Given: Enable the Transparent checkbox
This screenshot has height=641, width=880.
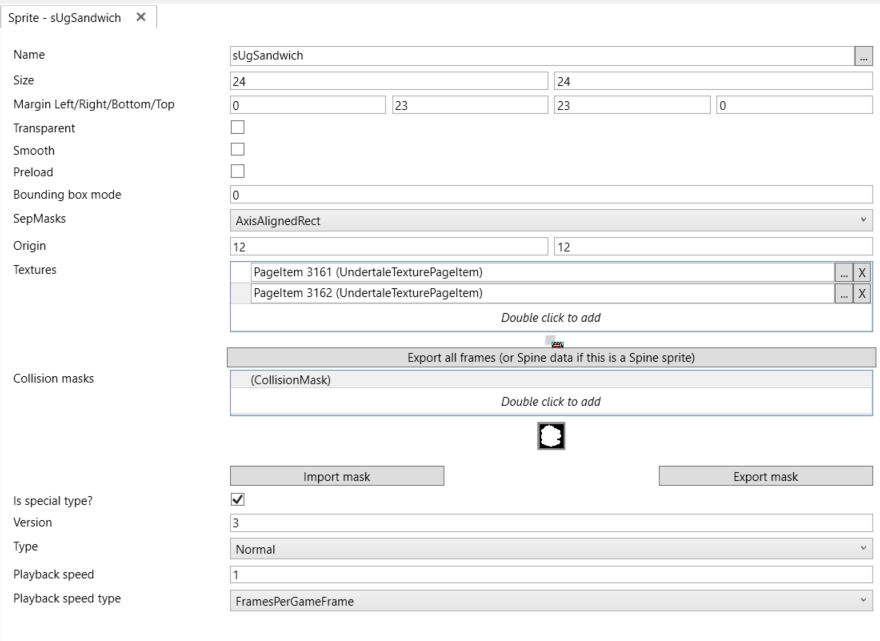Looking at the screenshot, I should [x=237, y=127].
